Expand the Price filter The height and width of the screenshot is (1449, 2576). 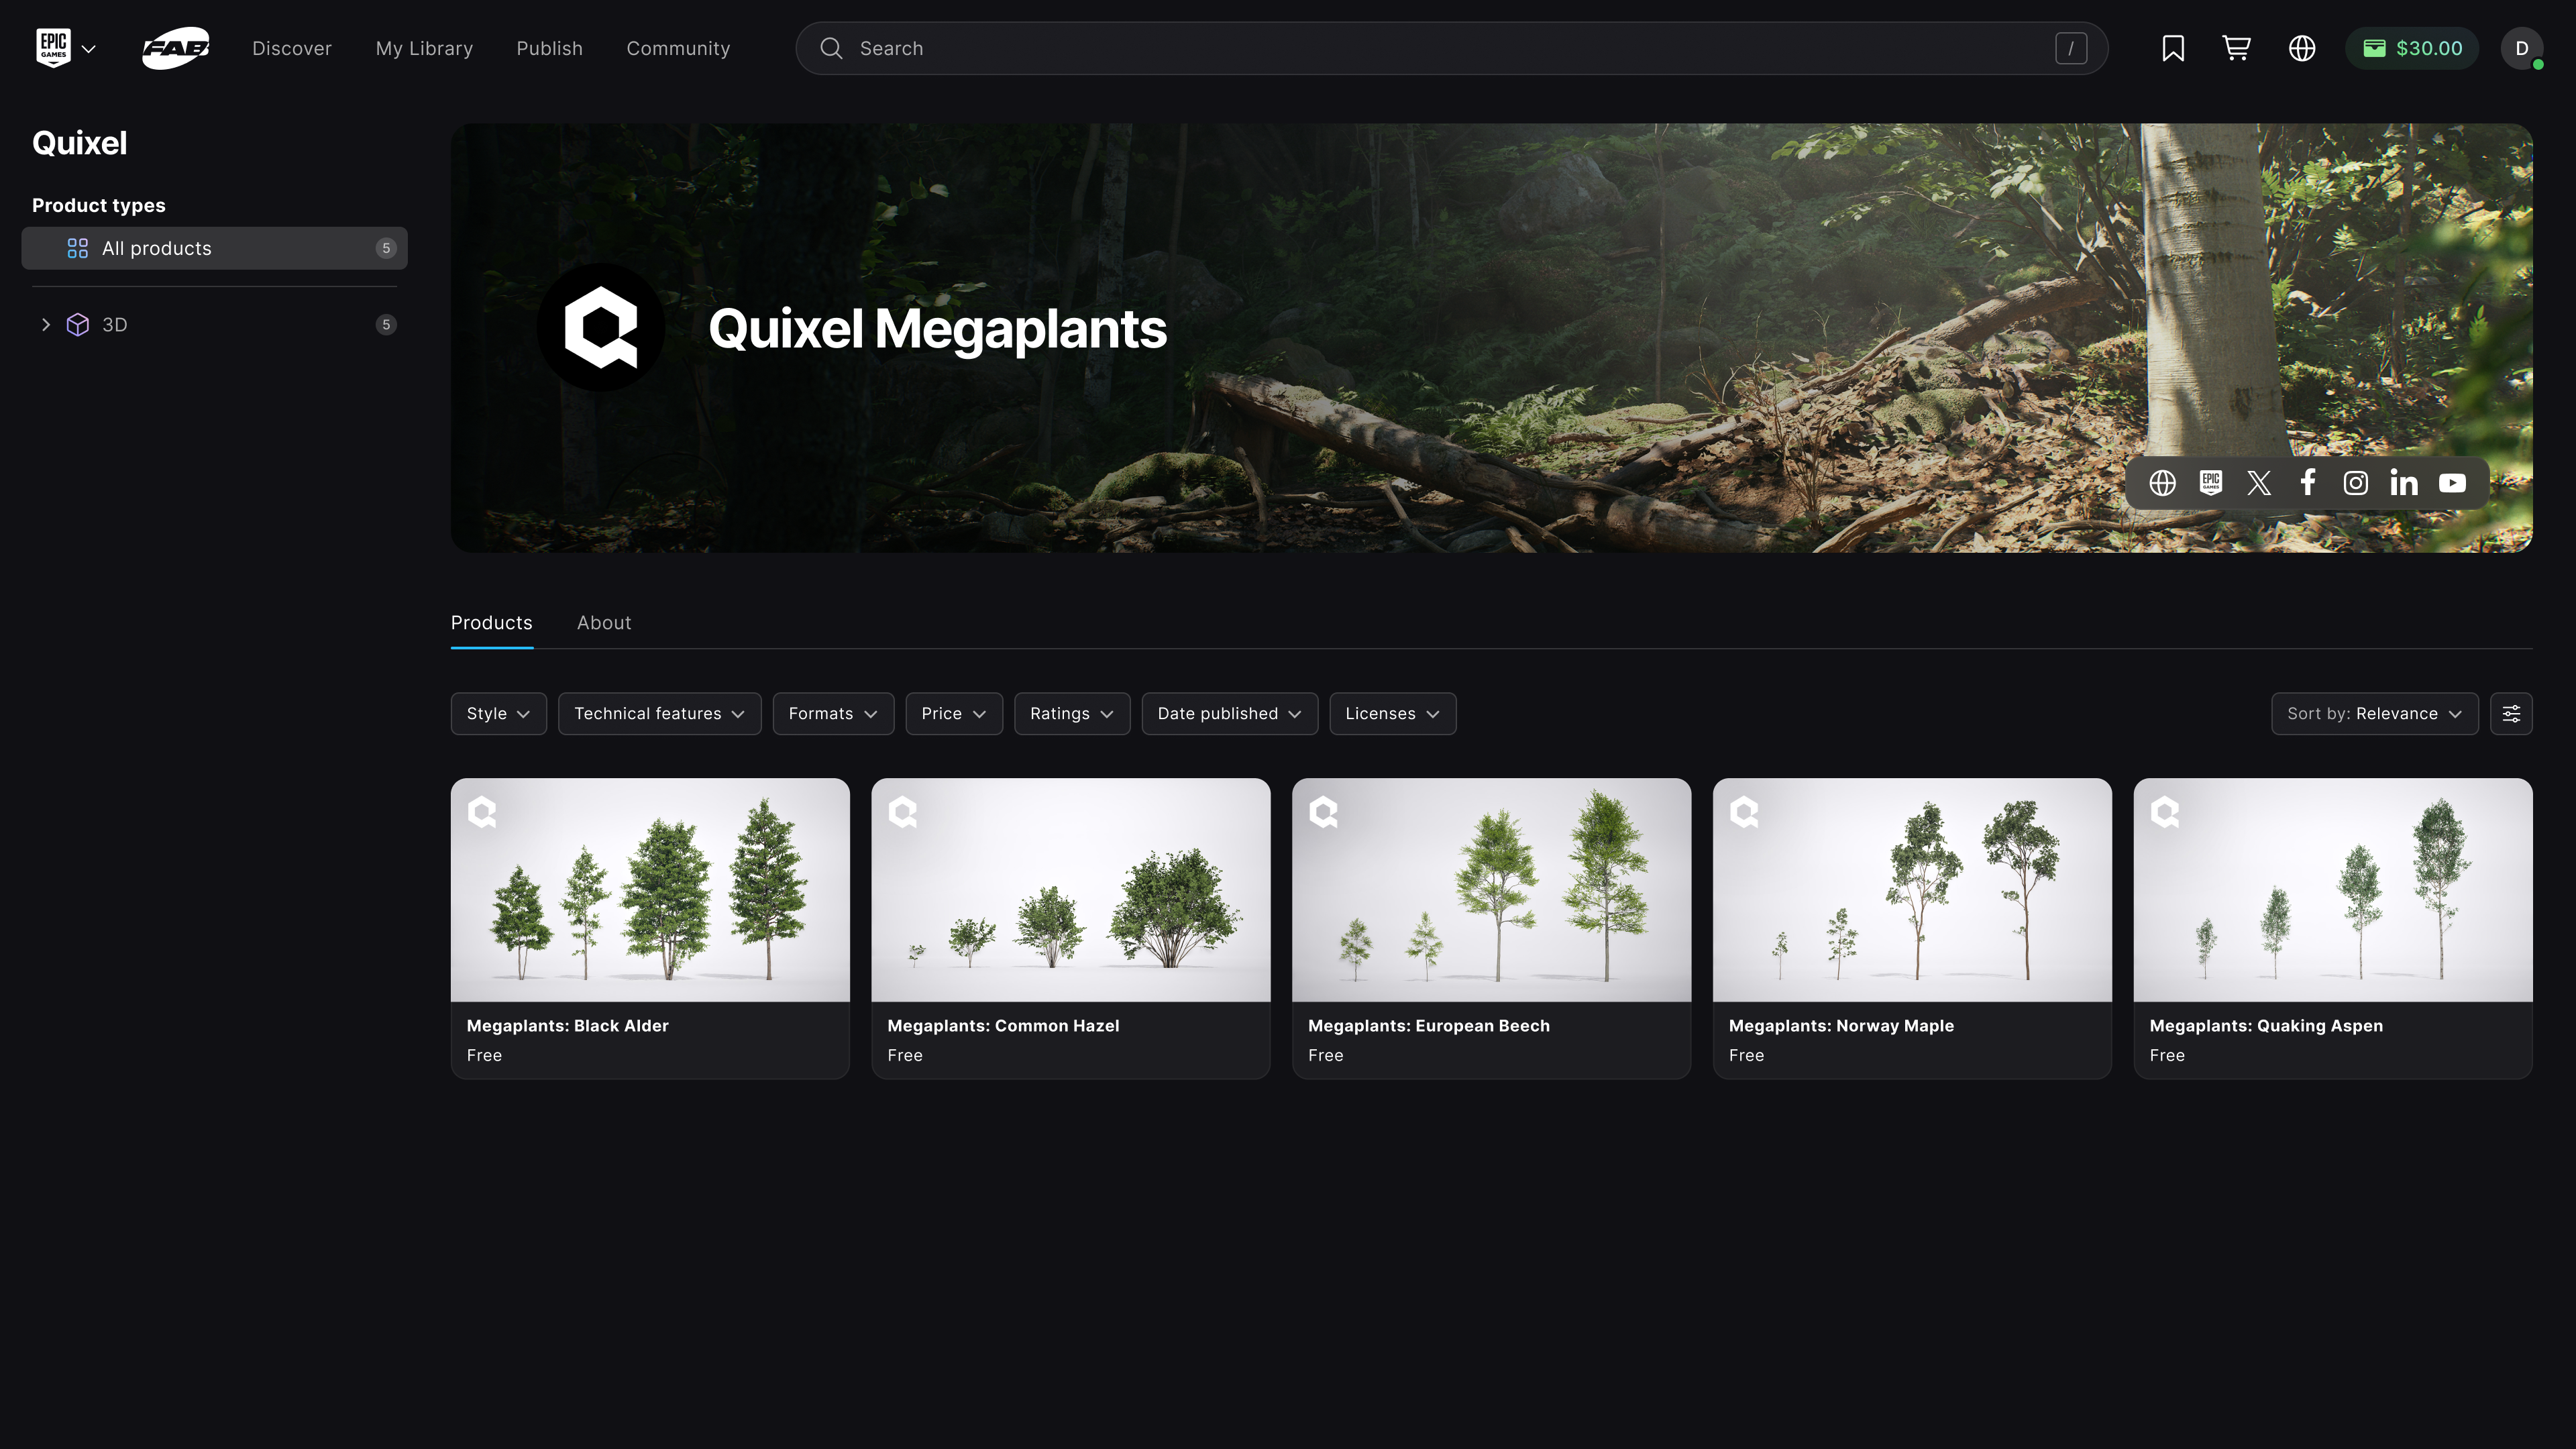tap(953, 713)
